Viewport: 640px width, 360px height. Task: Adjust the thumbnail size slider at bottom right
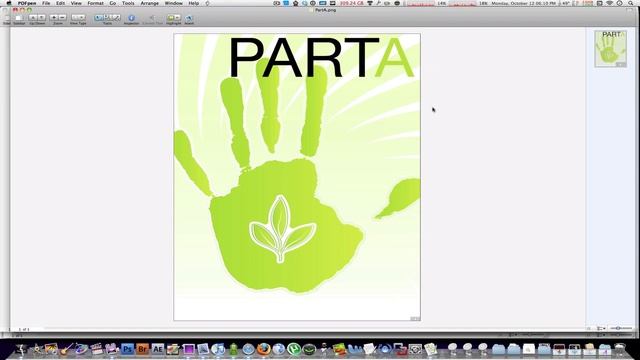click(620, 328)
